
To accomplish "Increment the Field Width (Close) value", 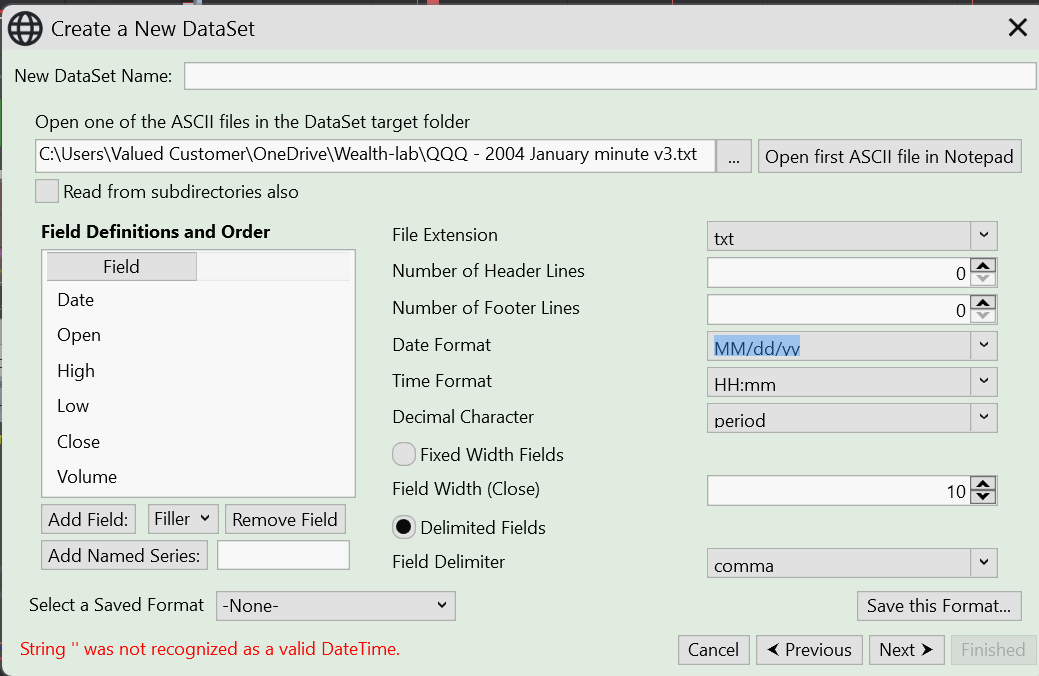I will (984, 484).
